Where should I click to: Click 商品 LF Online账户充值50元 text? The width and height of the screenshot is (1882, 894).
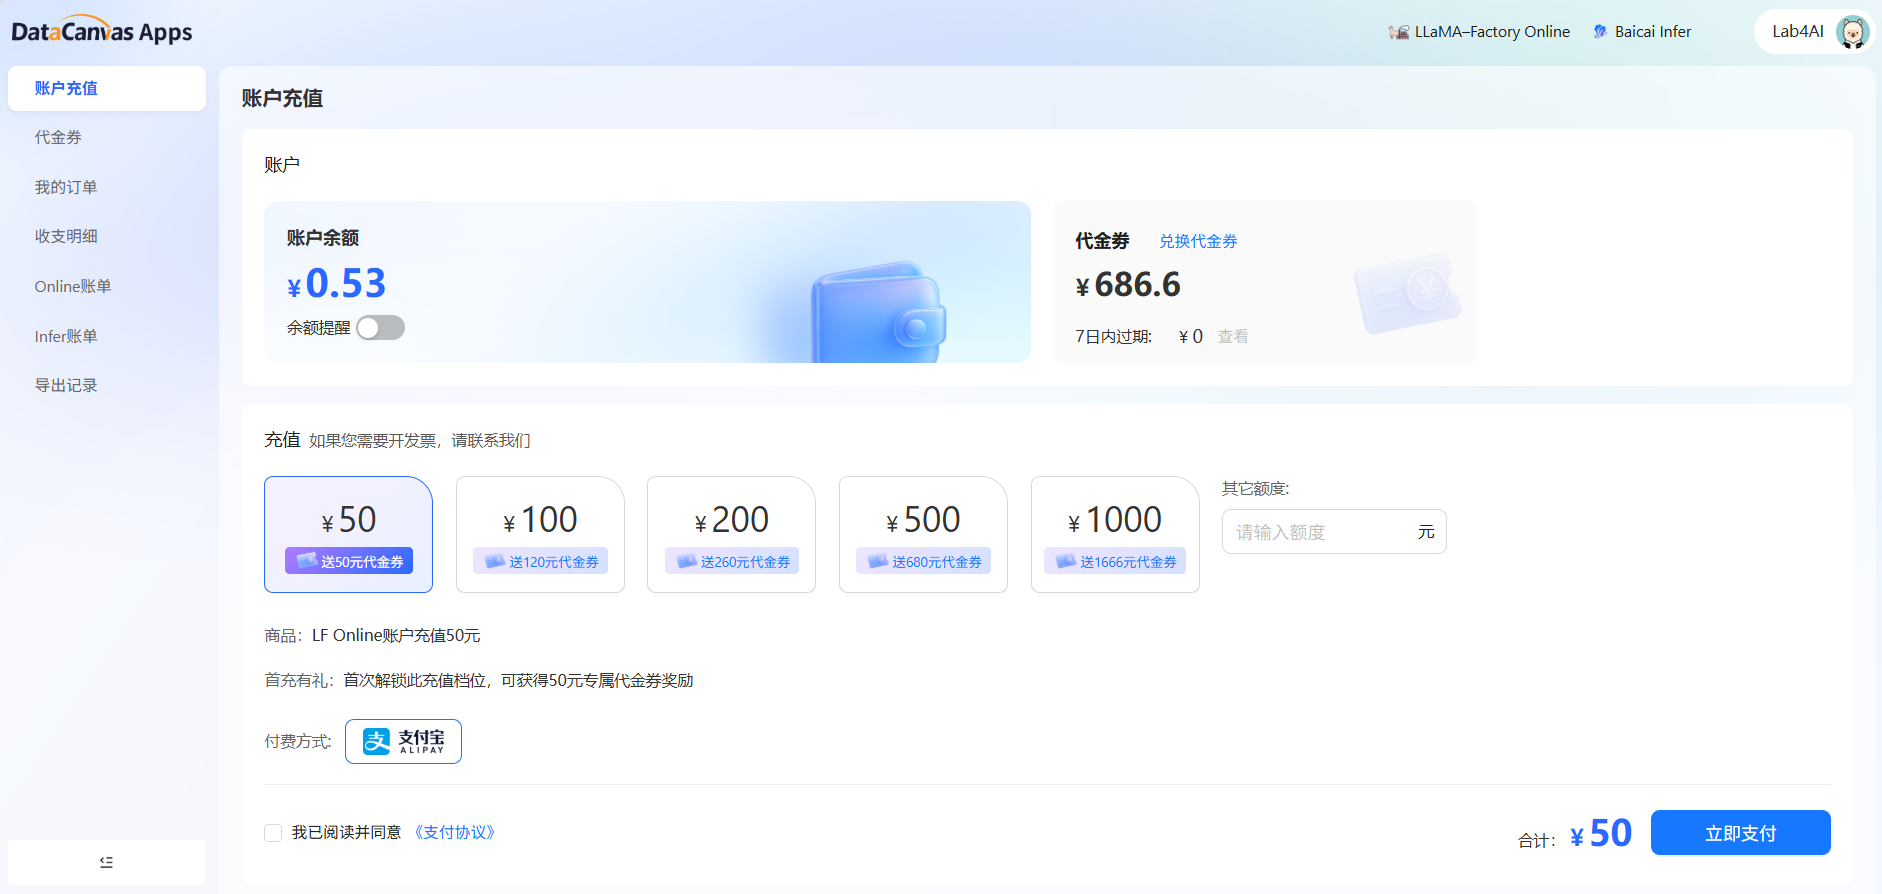pos(372,636)
